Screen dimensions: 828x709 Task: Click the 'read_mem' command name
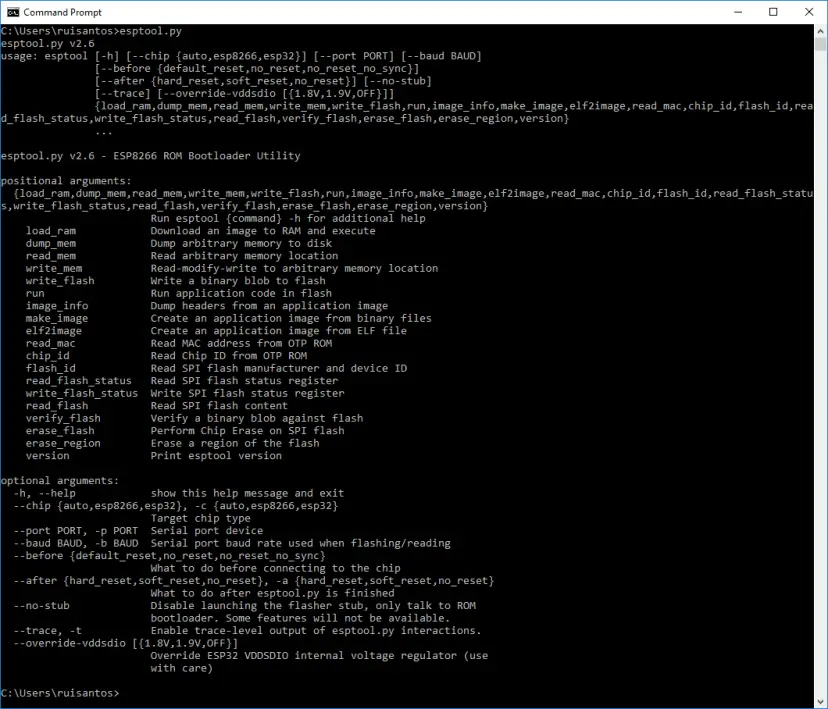click(x=51, y=256)
